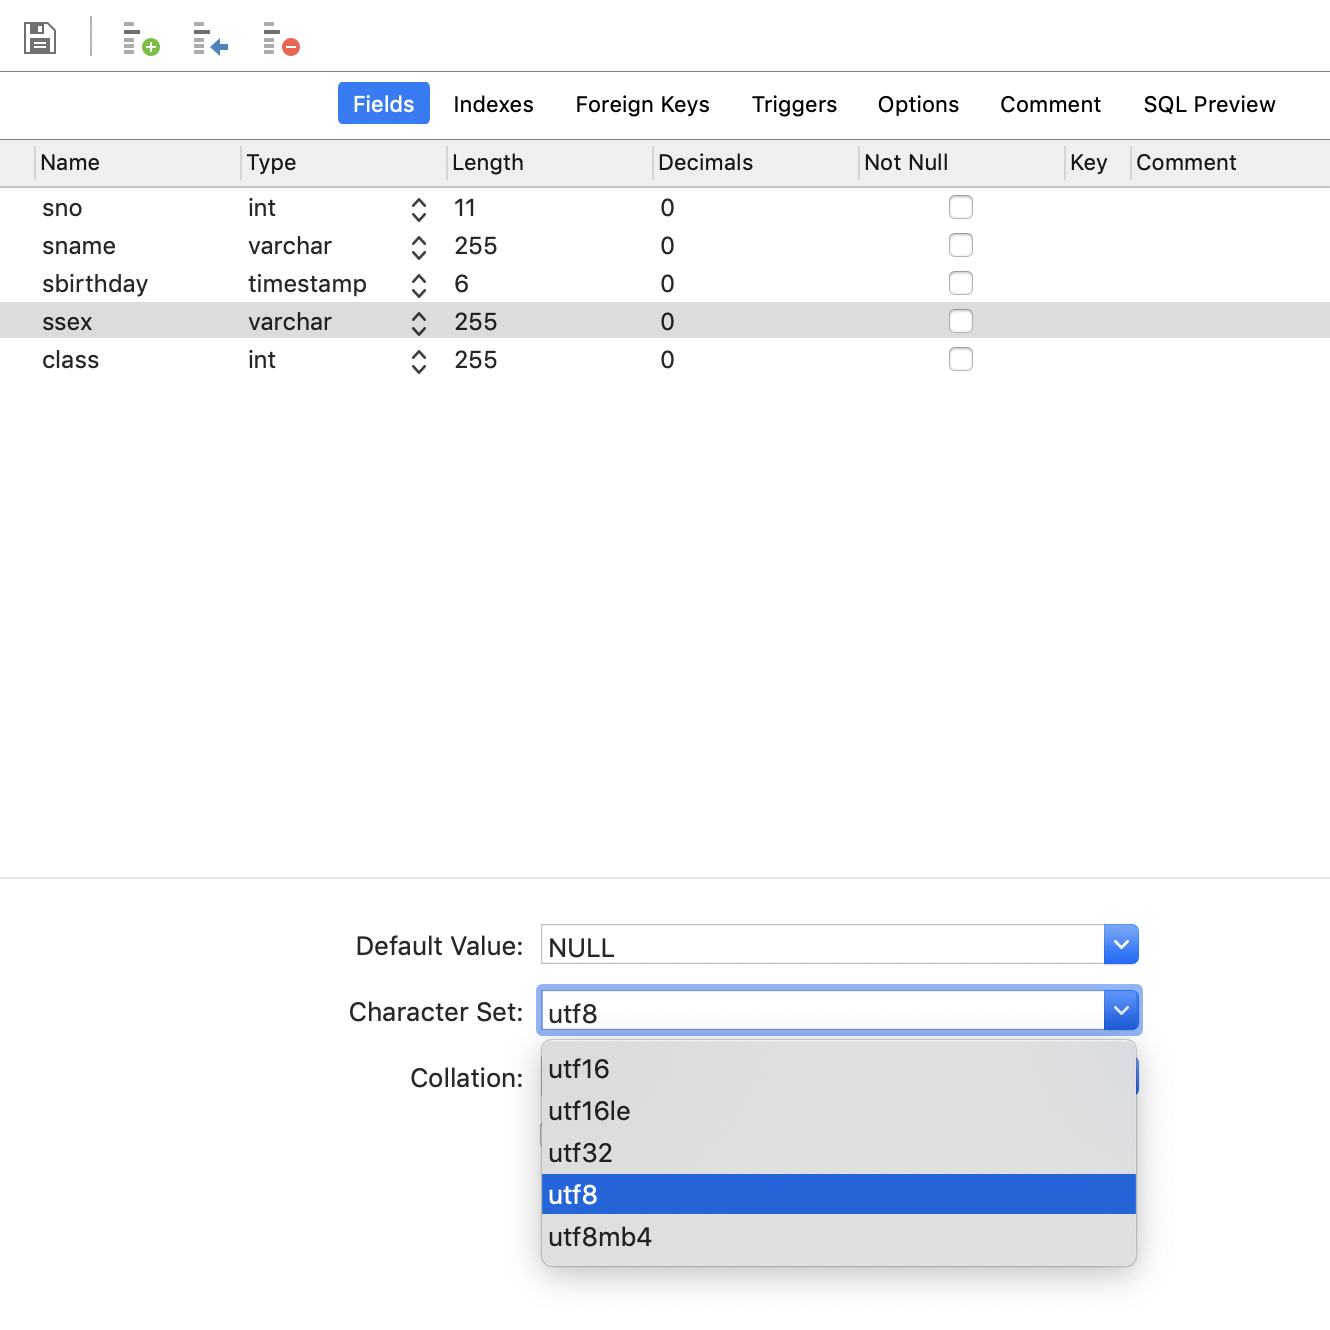Expand the Default Value dropdown arrow
Viewport: 1330px width, 1330px height.
pyautogui.click(x=1121, y=944)
